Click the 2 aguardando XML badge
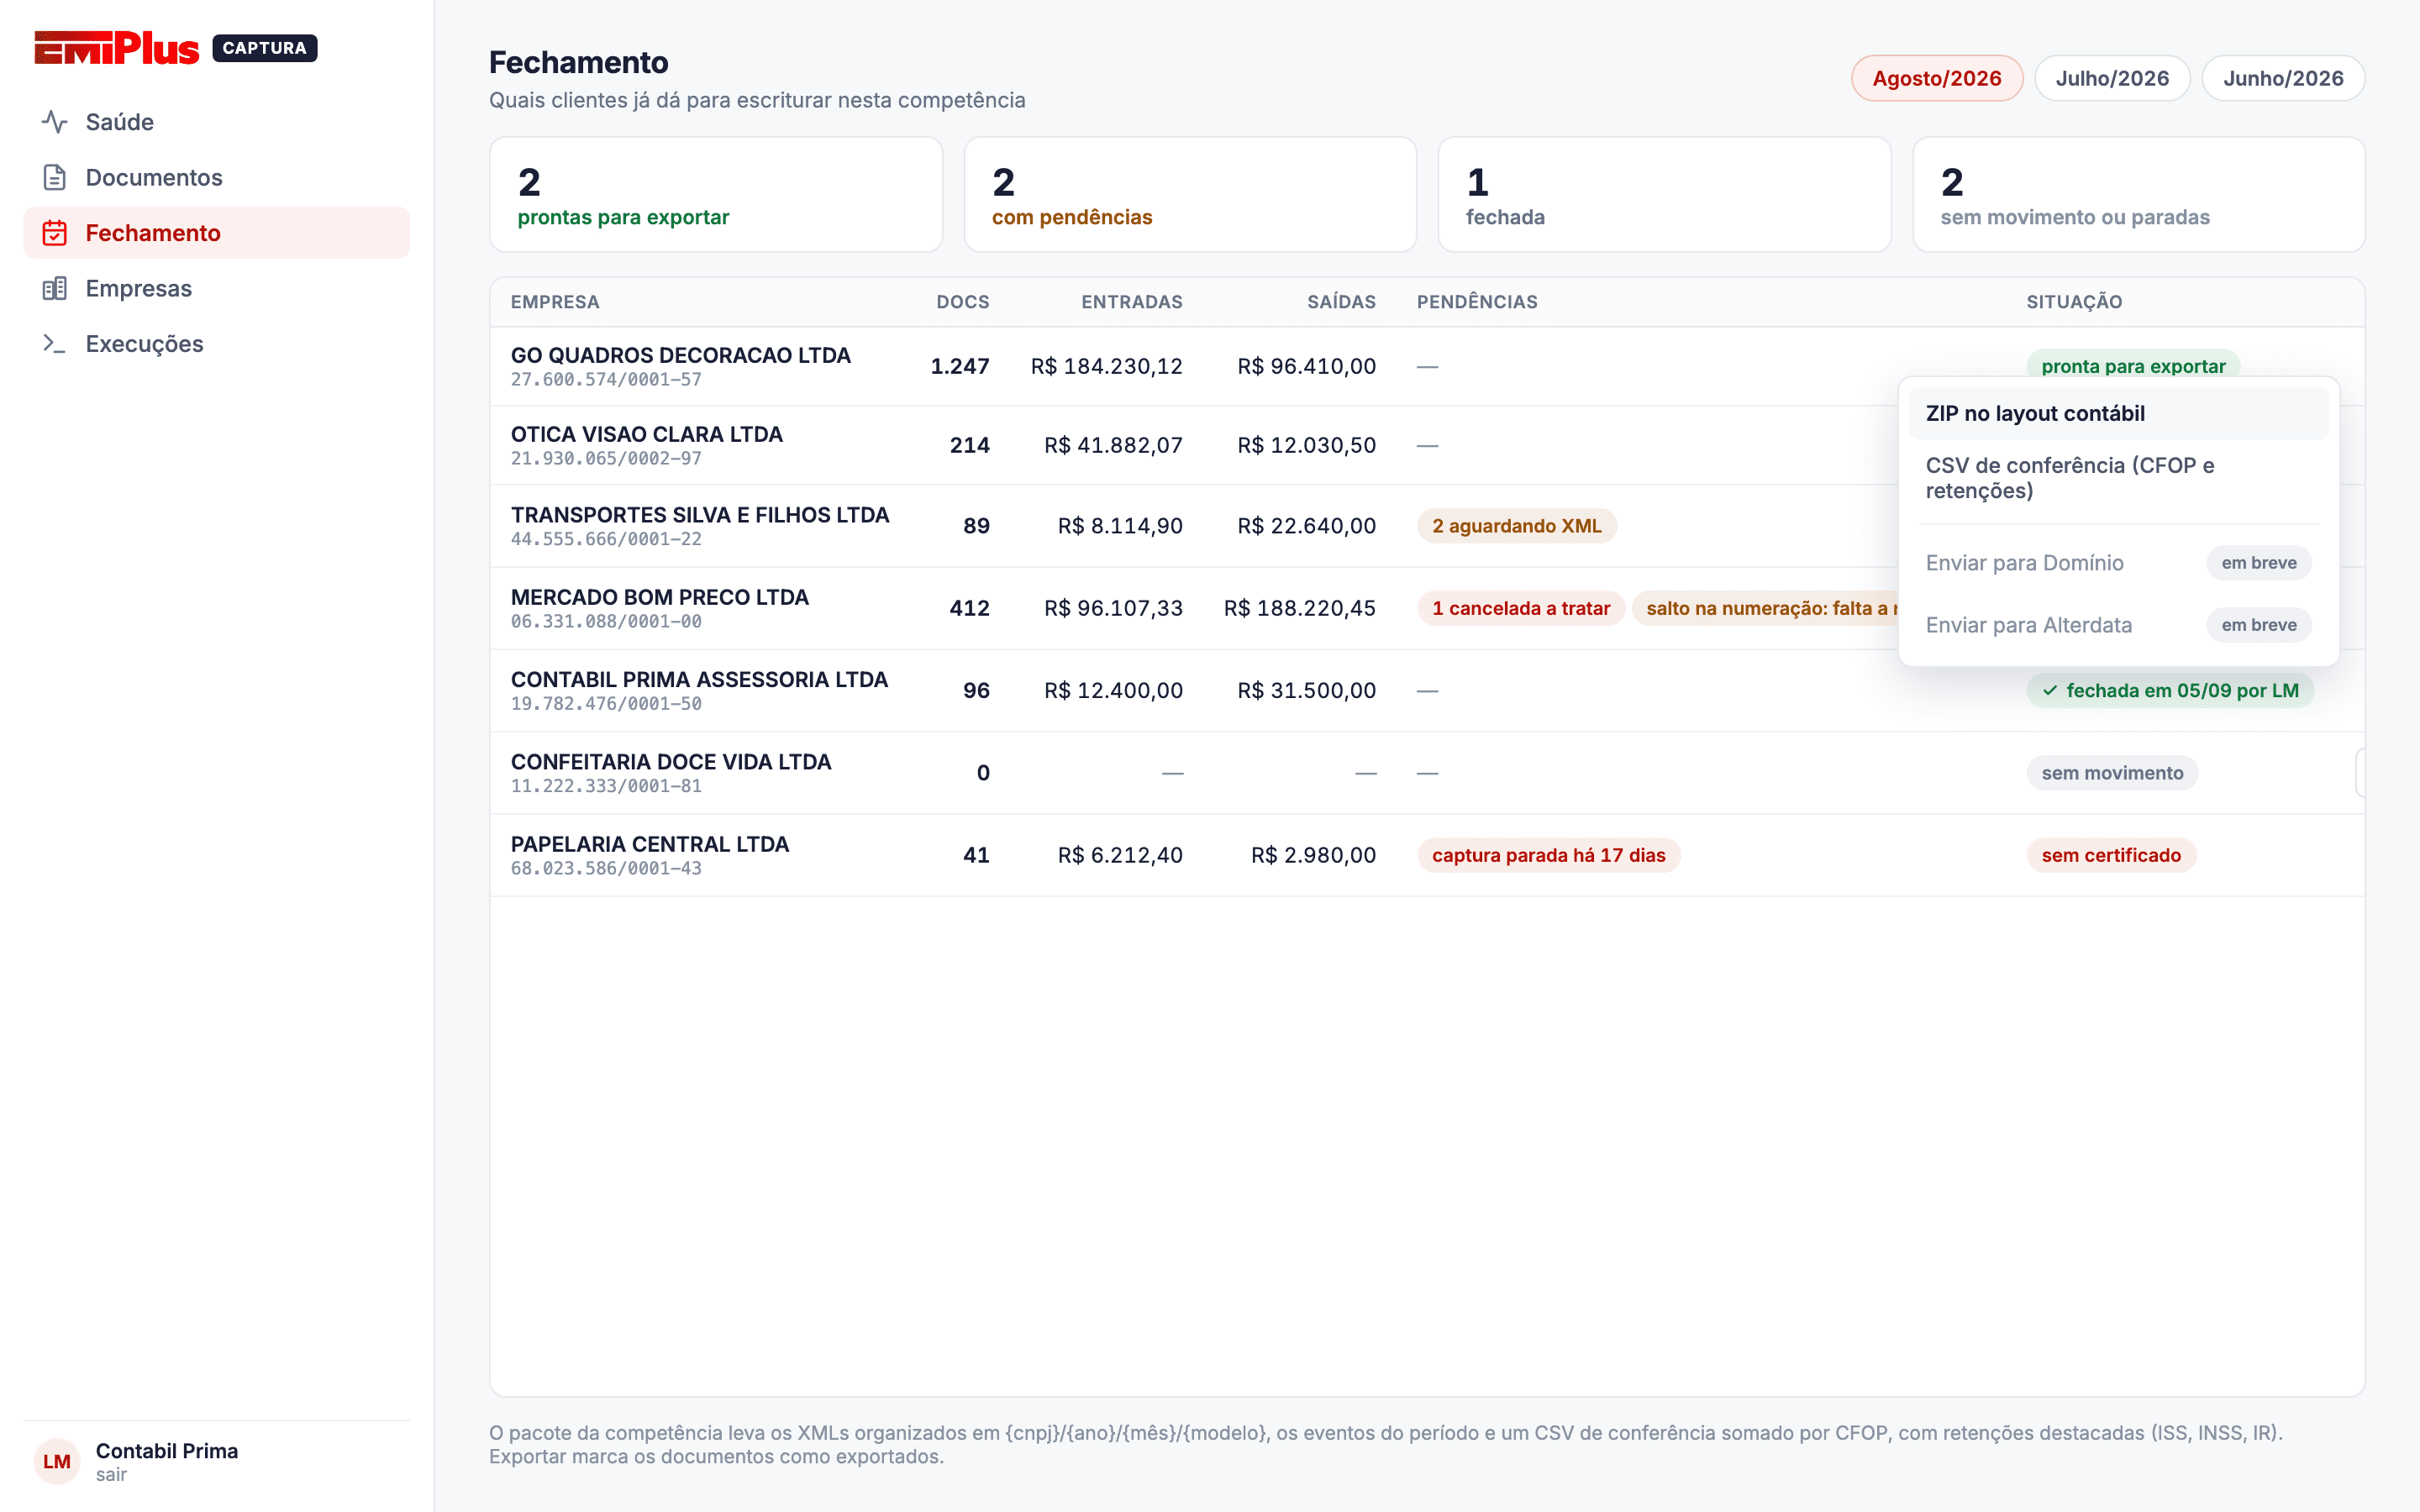Image resolution: width=2420 pixels, height=1512 pixels. tap(1516, 526)
